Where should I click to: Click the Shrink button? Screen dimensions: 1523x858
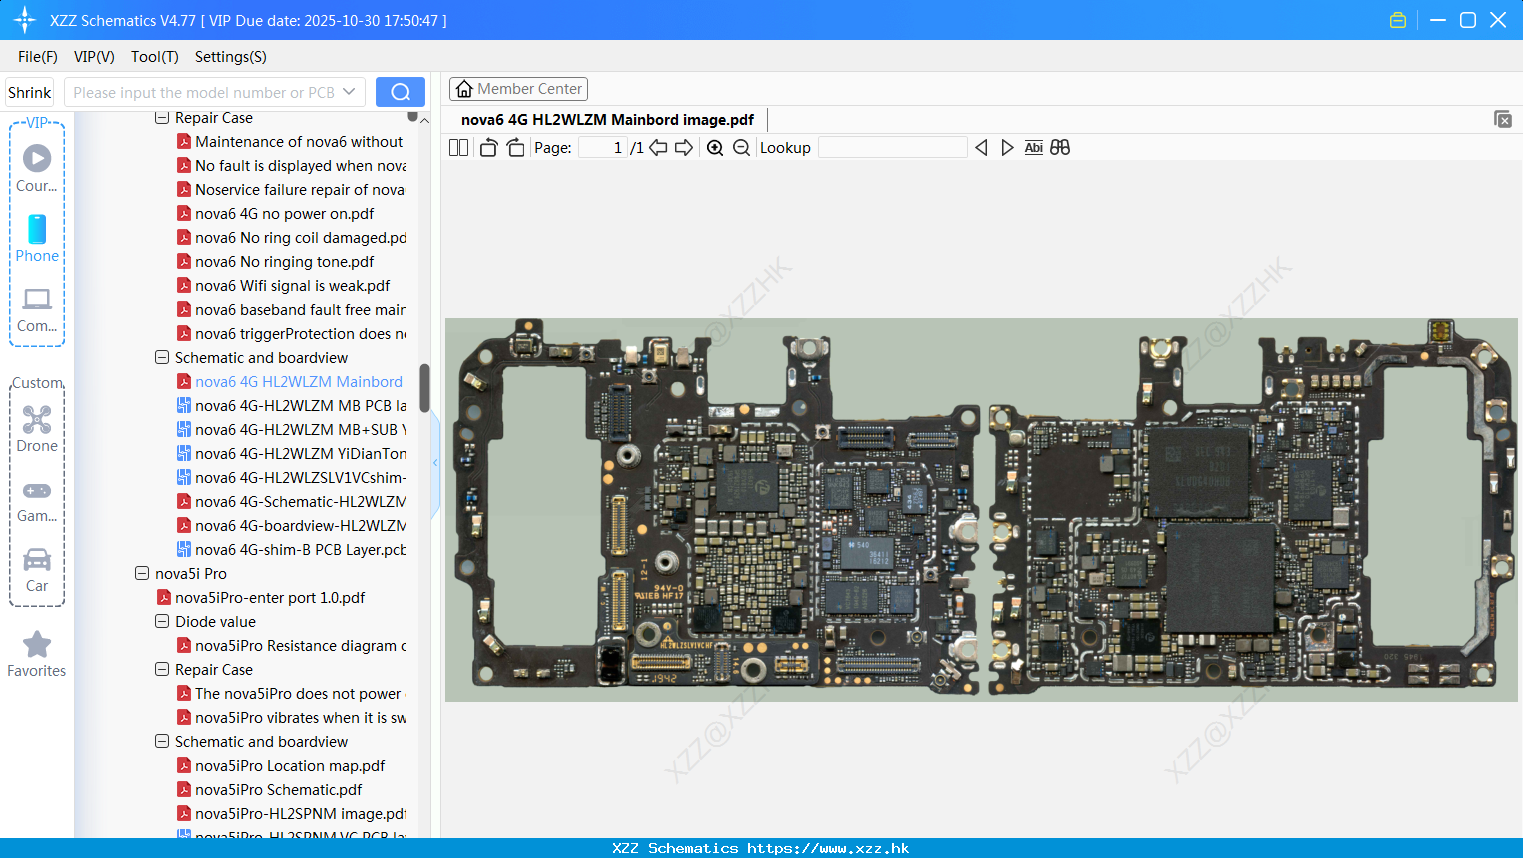(x=30, y=92)
